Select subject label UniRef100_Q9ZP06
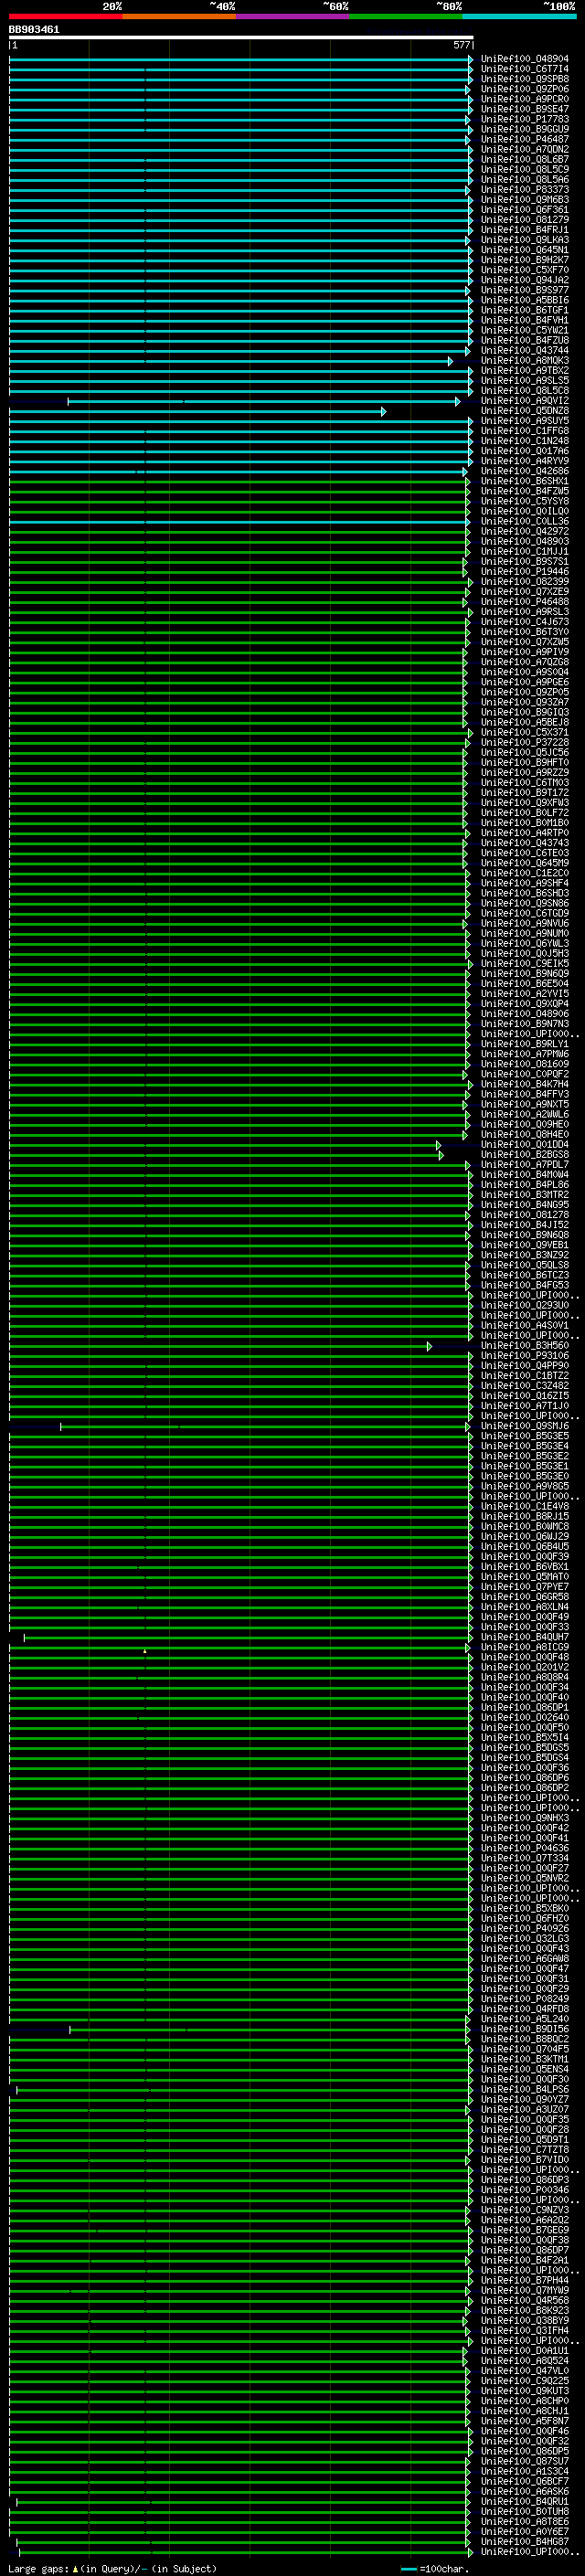 524,89
